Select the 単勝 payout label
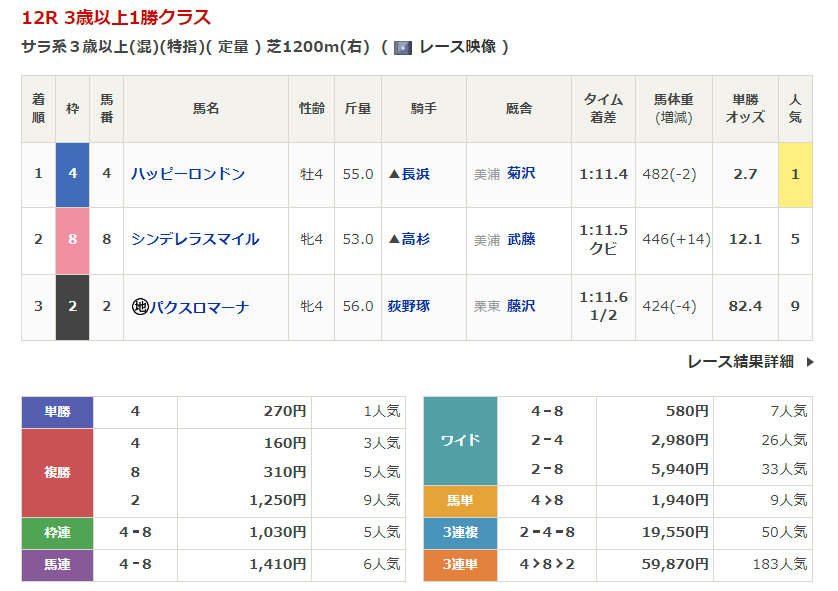 (57, 411)
